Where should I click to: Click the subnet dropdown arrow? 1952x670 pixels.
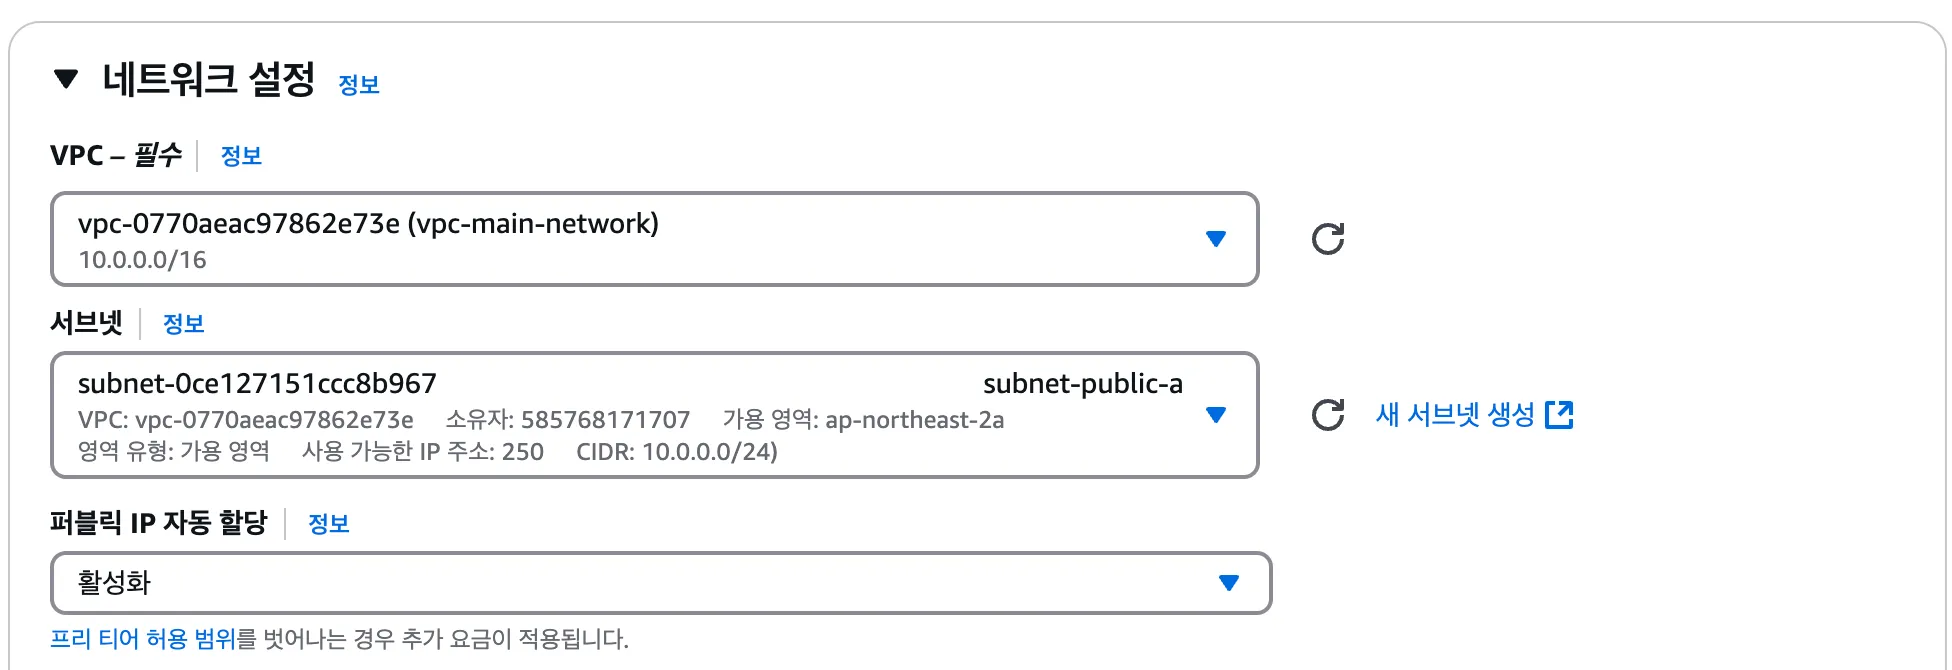coord(1215,415)
